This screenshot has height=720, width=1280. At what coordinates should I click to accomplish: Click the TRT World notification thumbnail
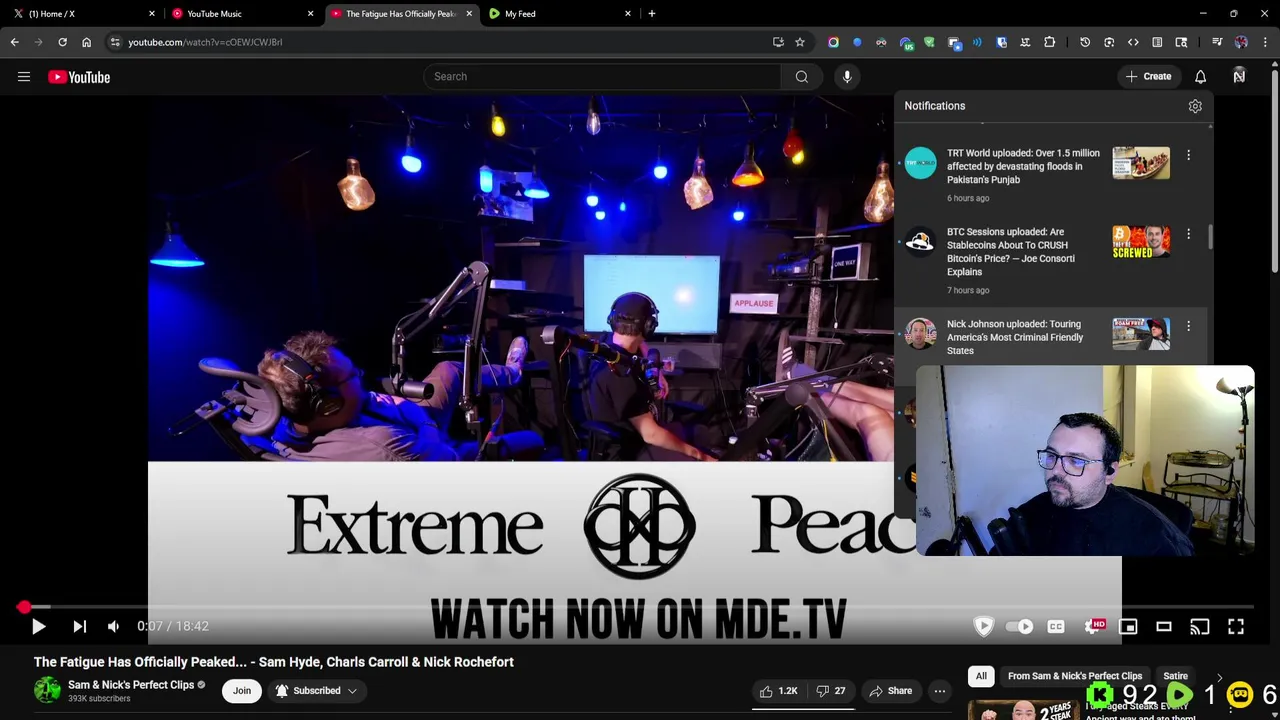[1141, 163]
